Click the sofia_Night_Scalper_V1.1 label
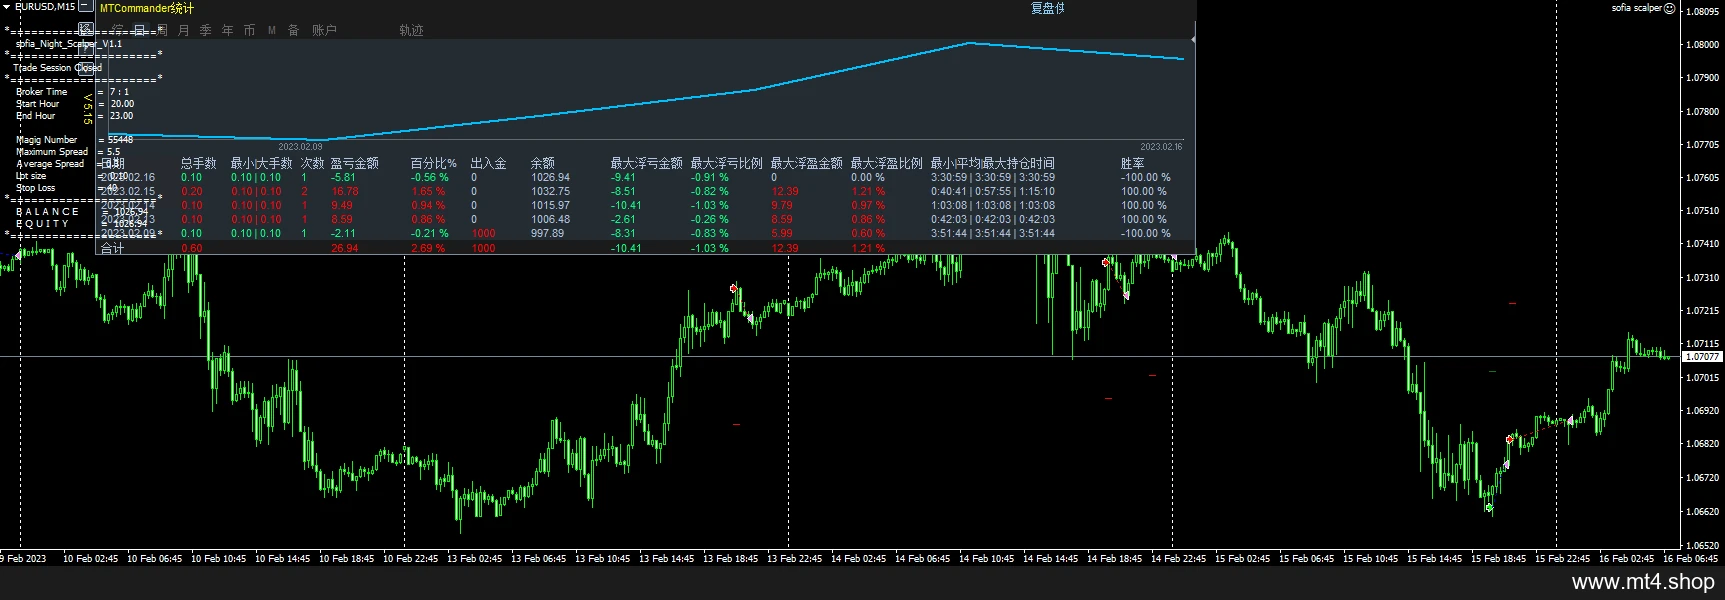 [x=69, y=44]
